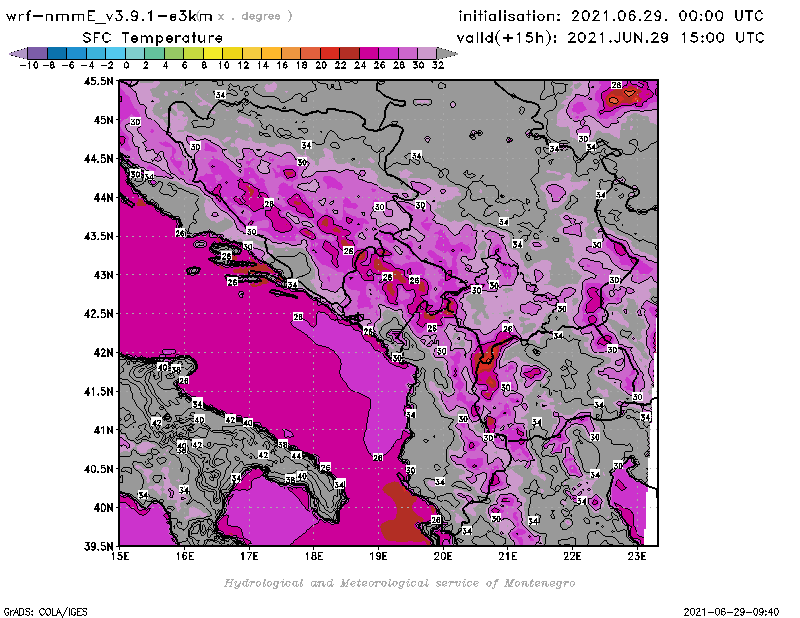Click the '-10' legend value

click(x=29, y=65)
